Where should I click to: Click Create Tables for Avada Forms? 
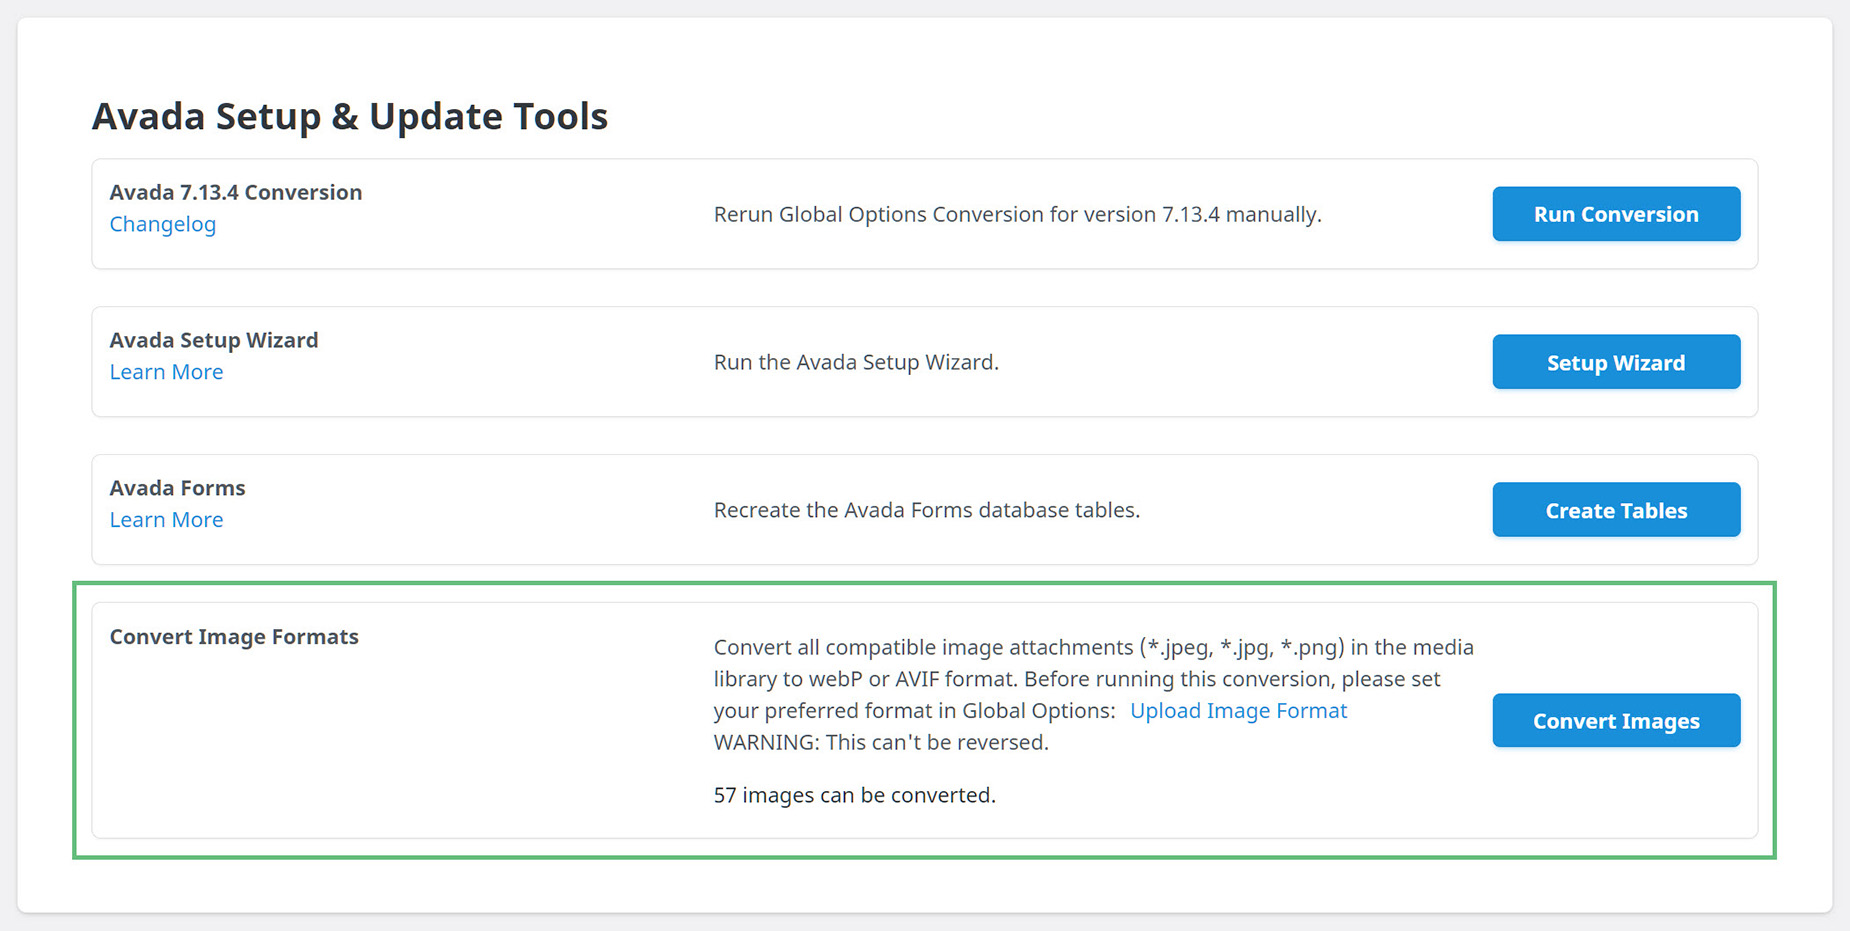point(1615,510)
